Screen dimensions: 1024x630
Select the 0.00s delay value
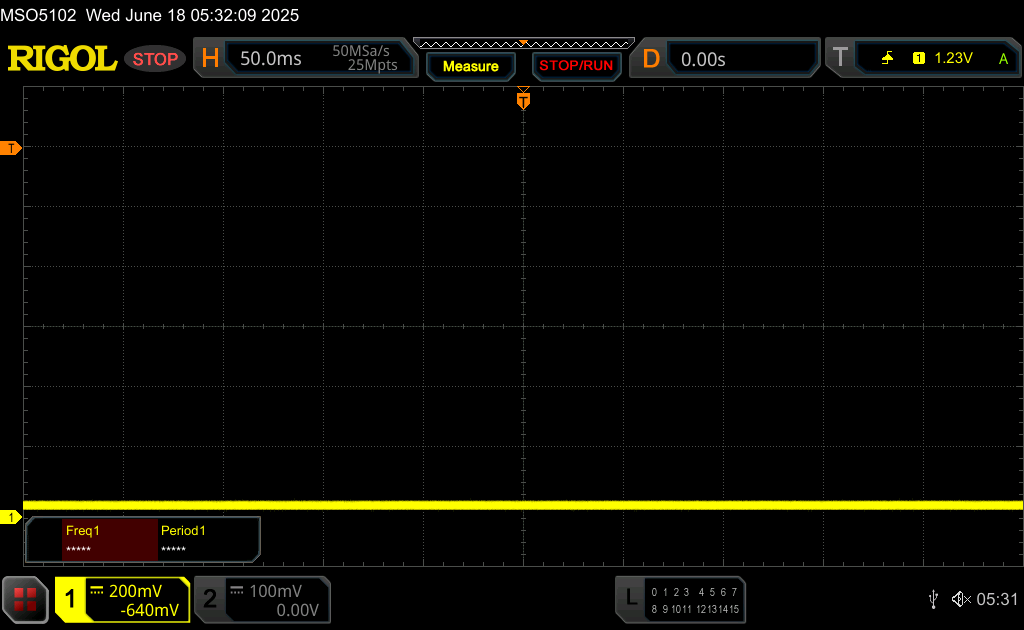[x=703, y=59]
